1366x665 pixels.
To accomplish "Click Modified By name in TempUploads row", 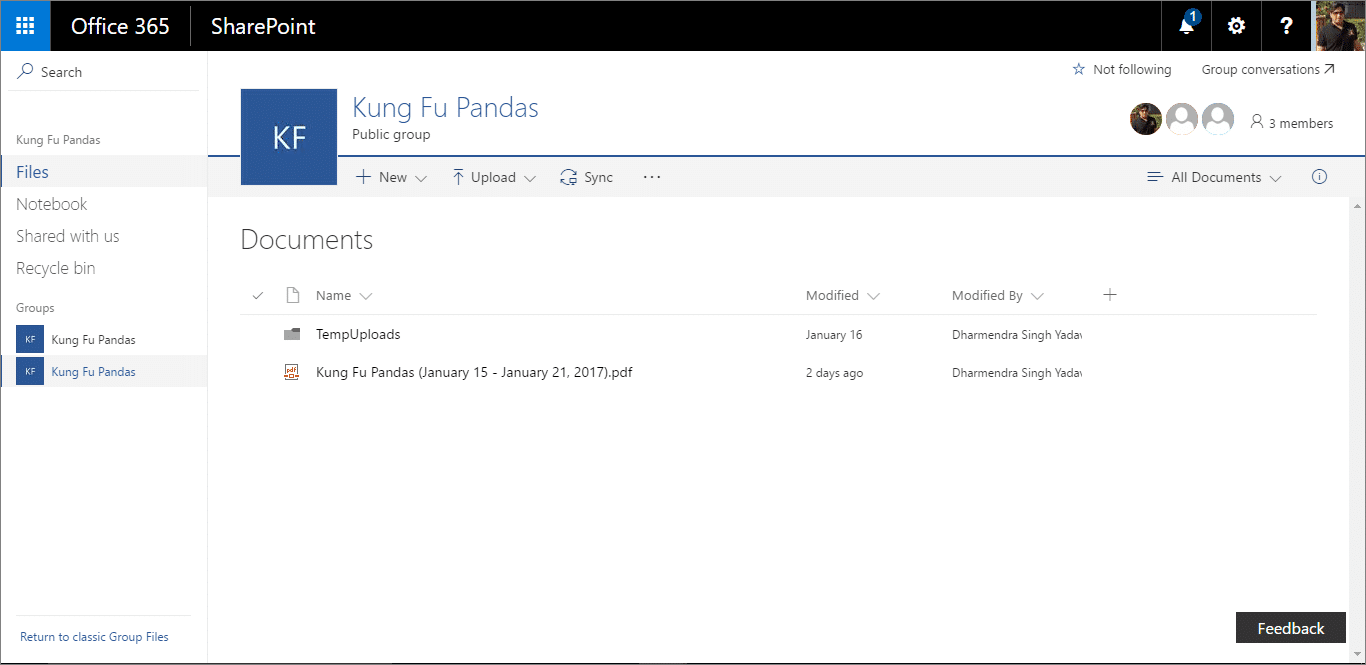I will 1017,335.
